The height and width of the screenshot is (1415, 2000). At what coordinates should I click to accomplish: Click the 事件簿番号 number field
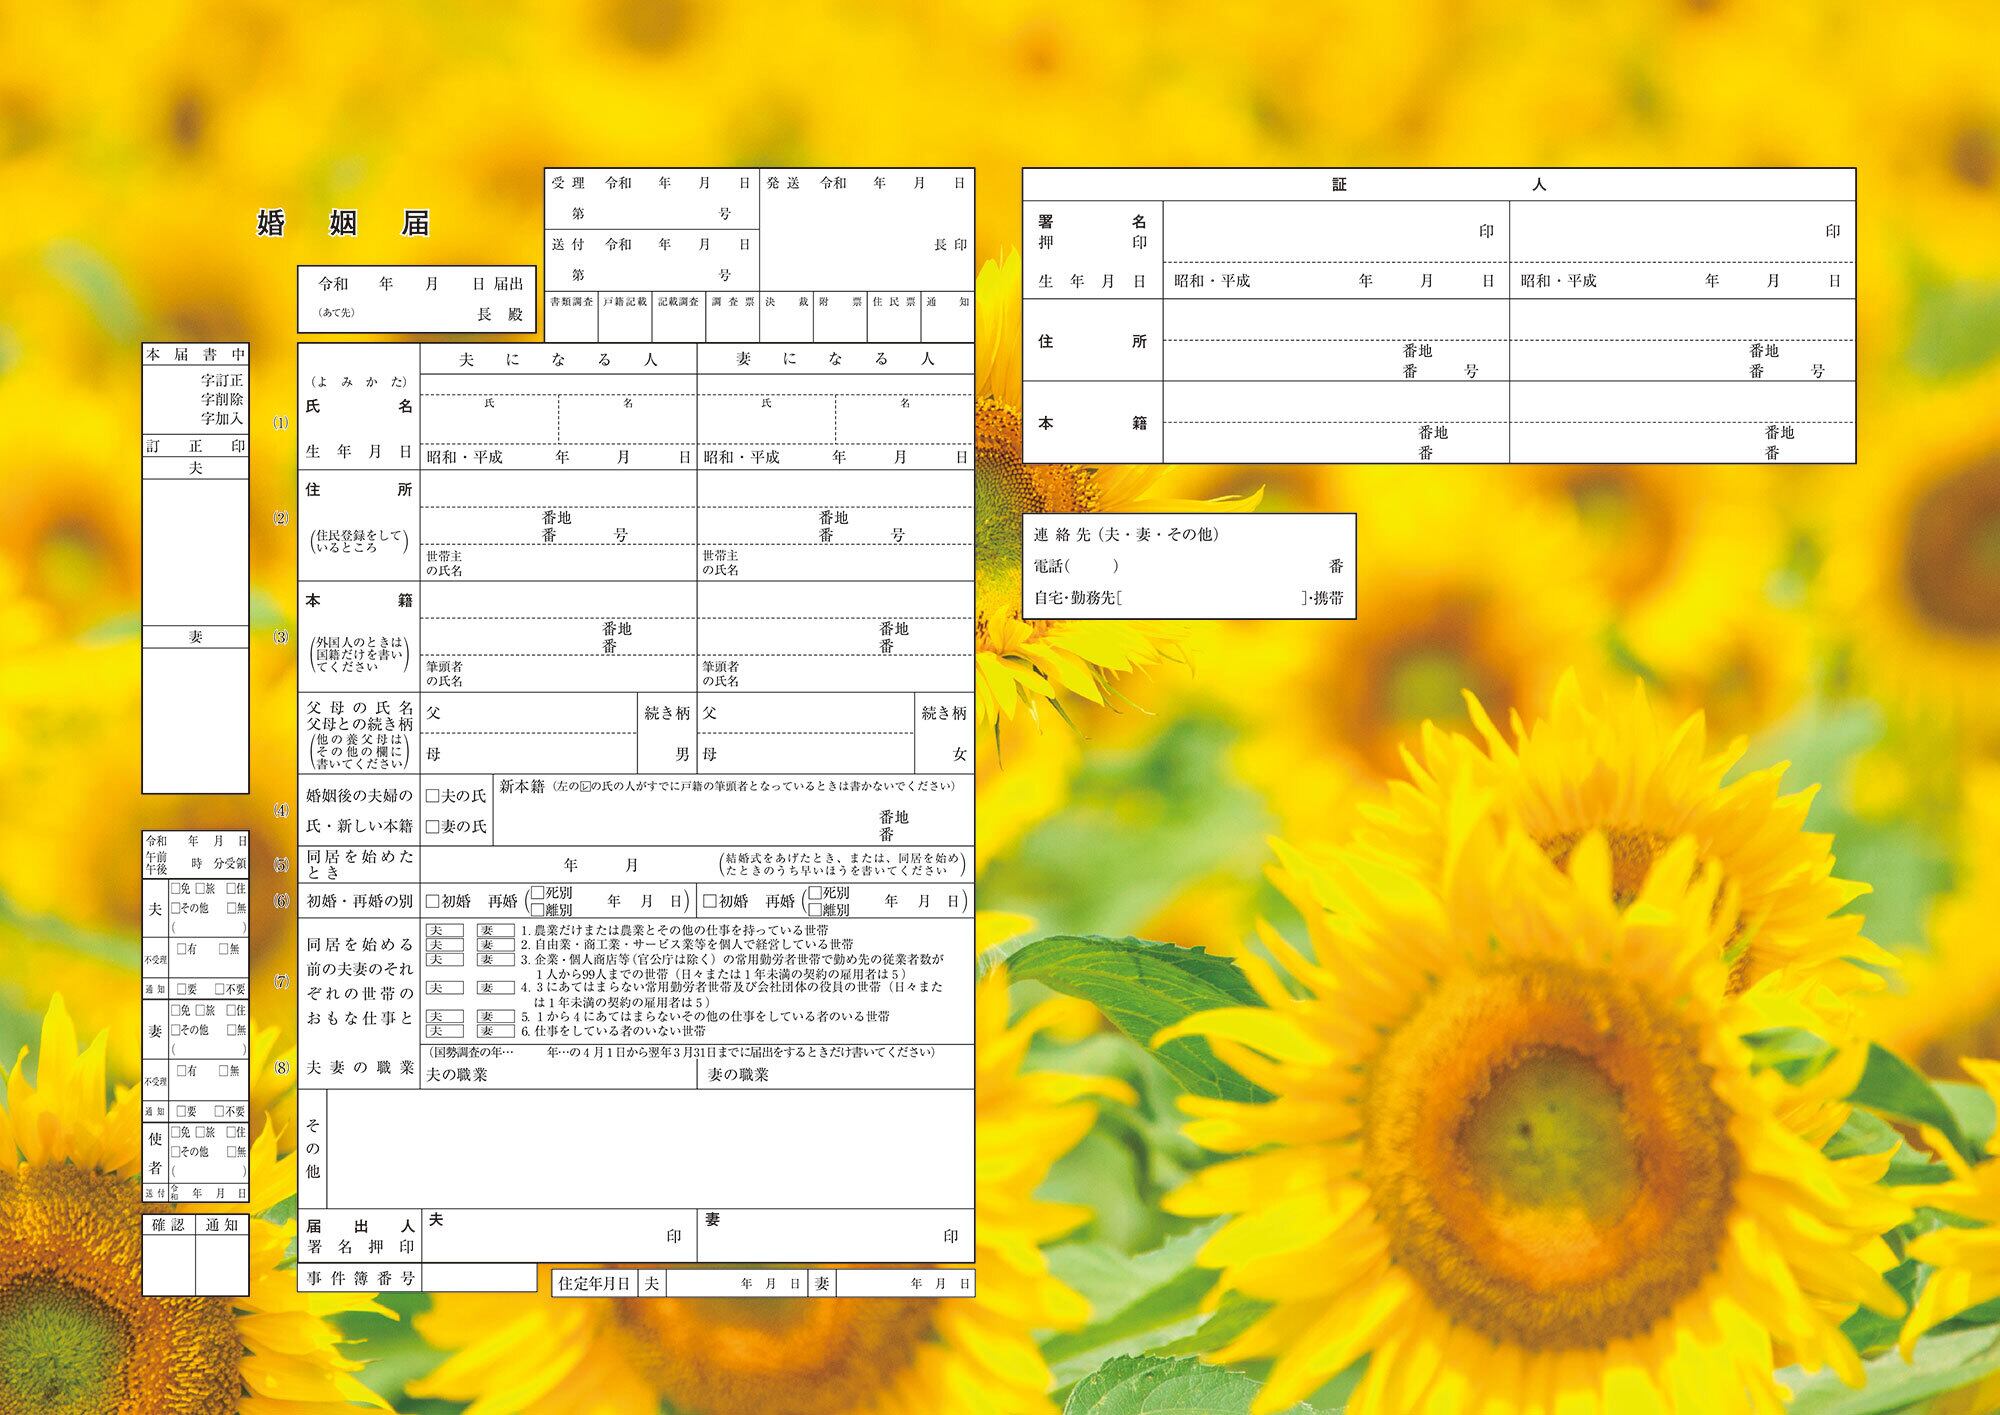tap(480, 1278)
